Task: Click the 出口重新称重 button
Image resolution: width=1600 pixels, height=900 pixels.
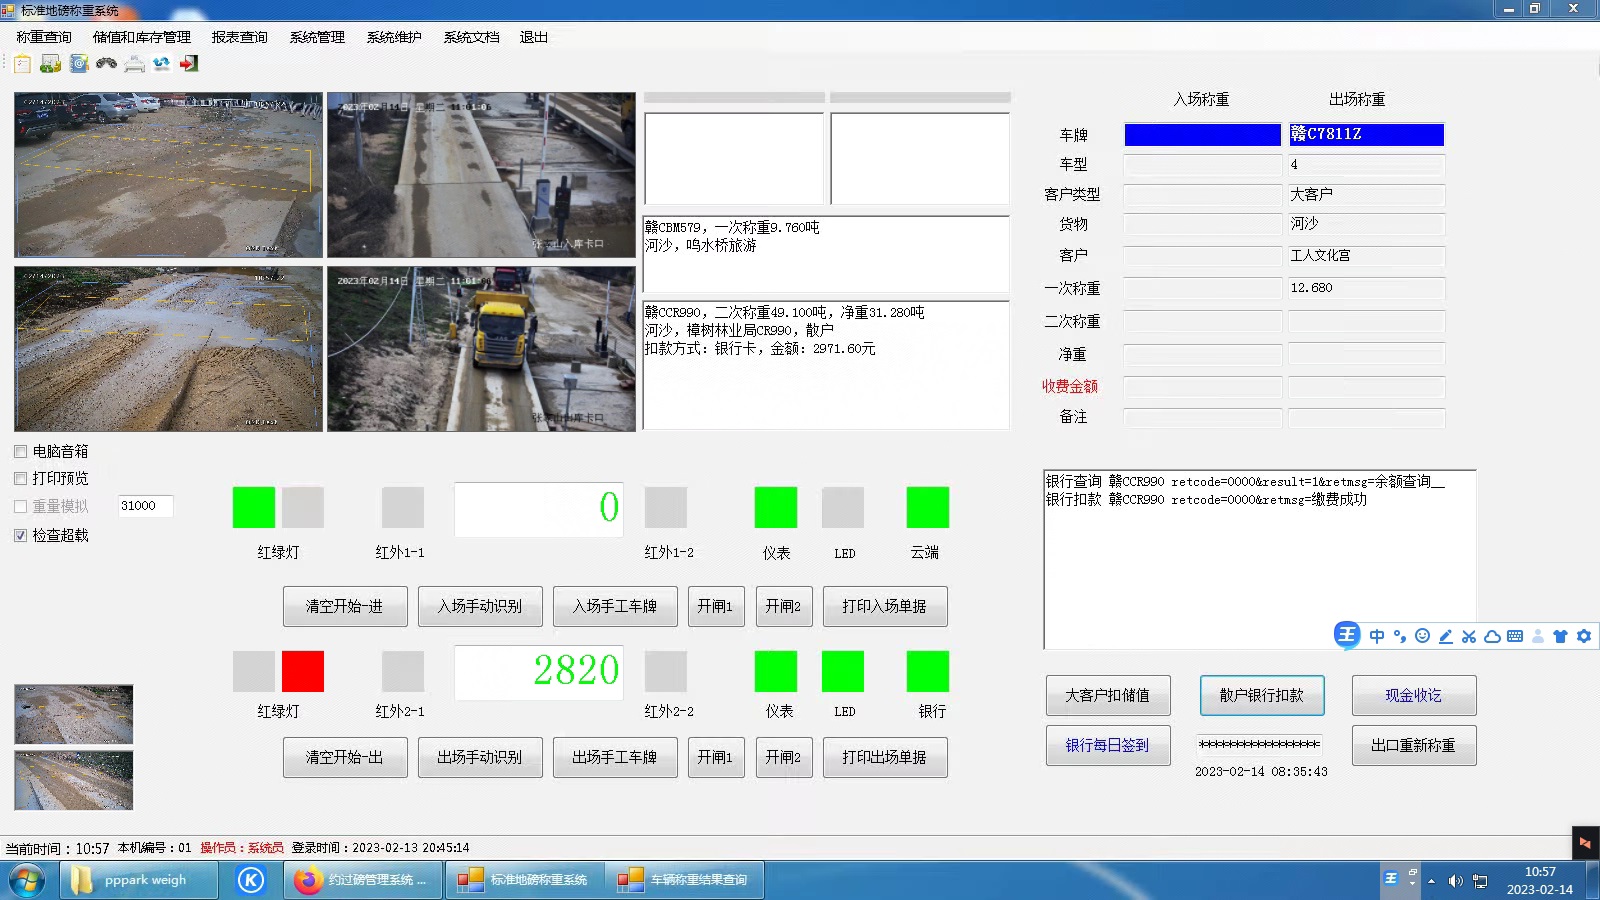Action: pos(1413,745)
